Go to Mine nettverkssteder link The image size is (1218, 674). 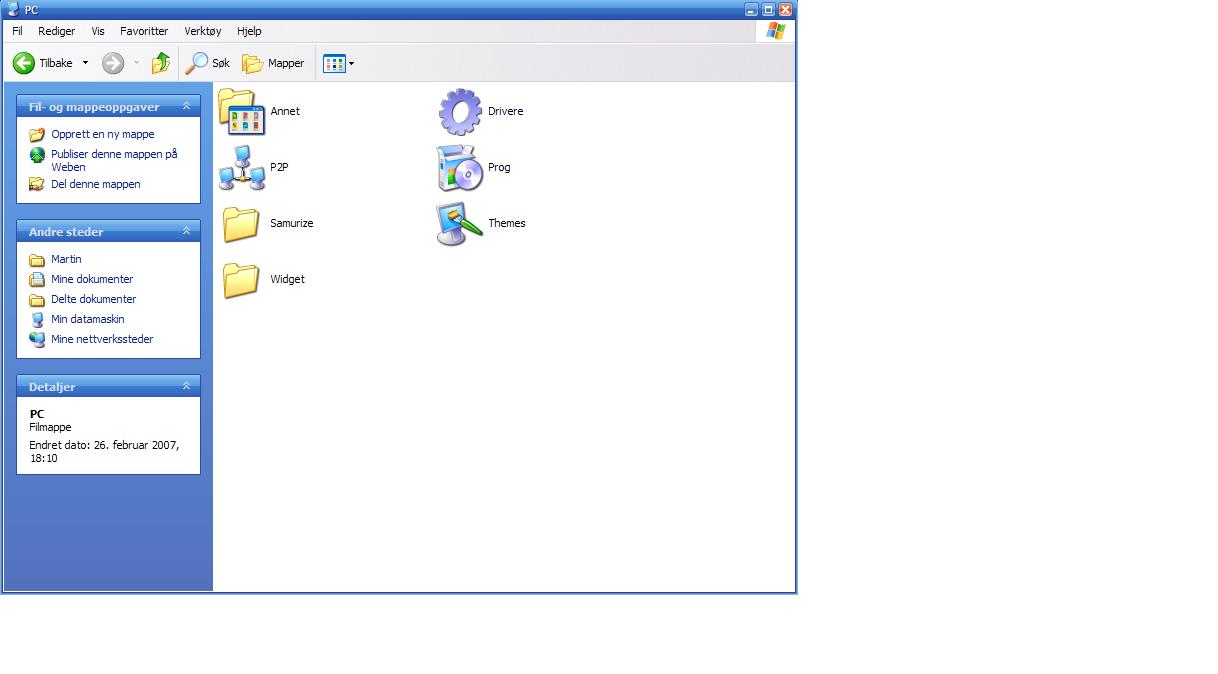(x=102, y=339)
